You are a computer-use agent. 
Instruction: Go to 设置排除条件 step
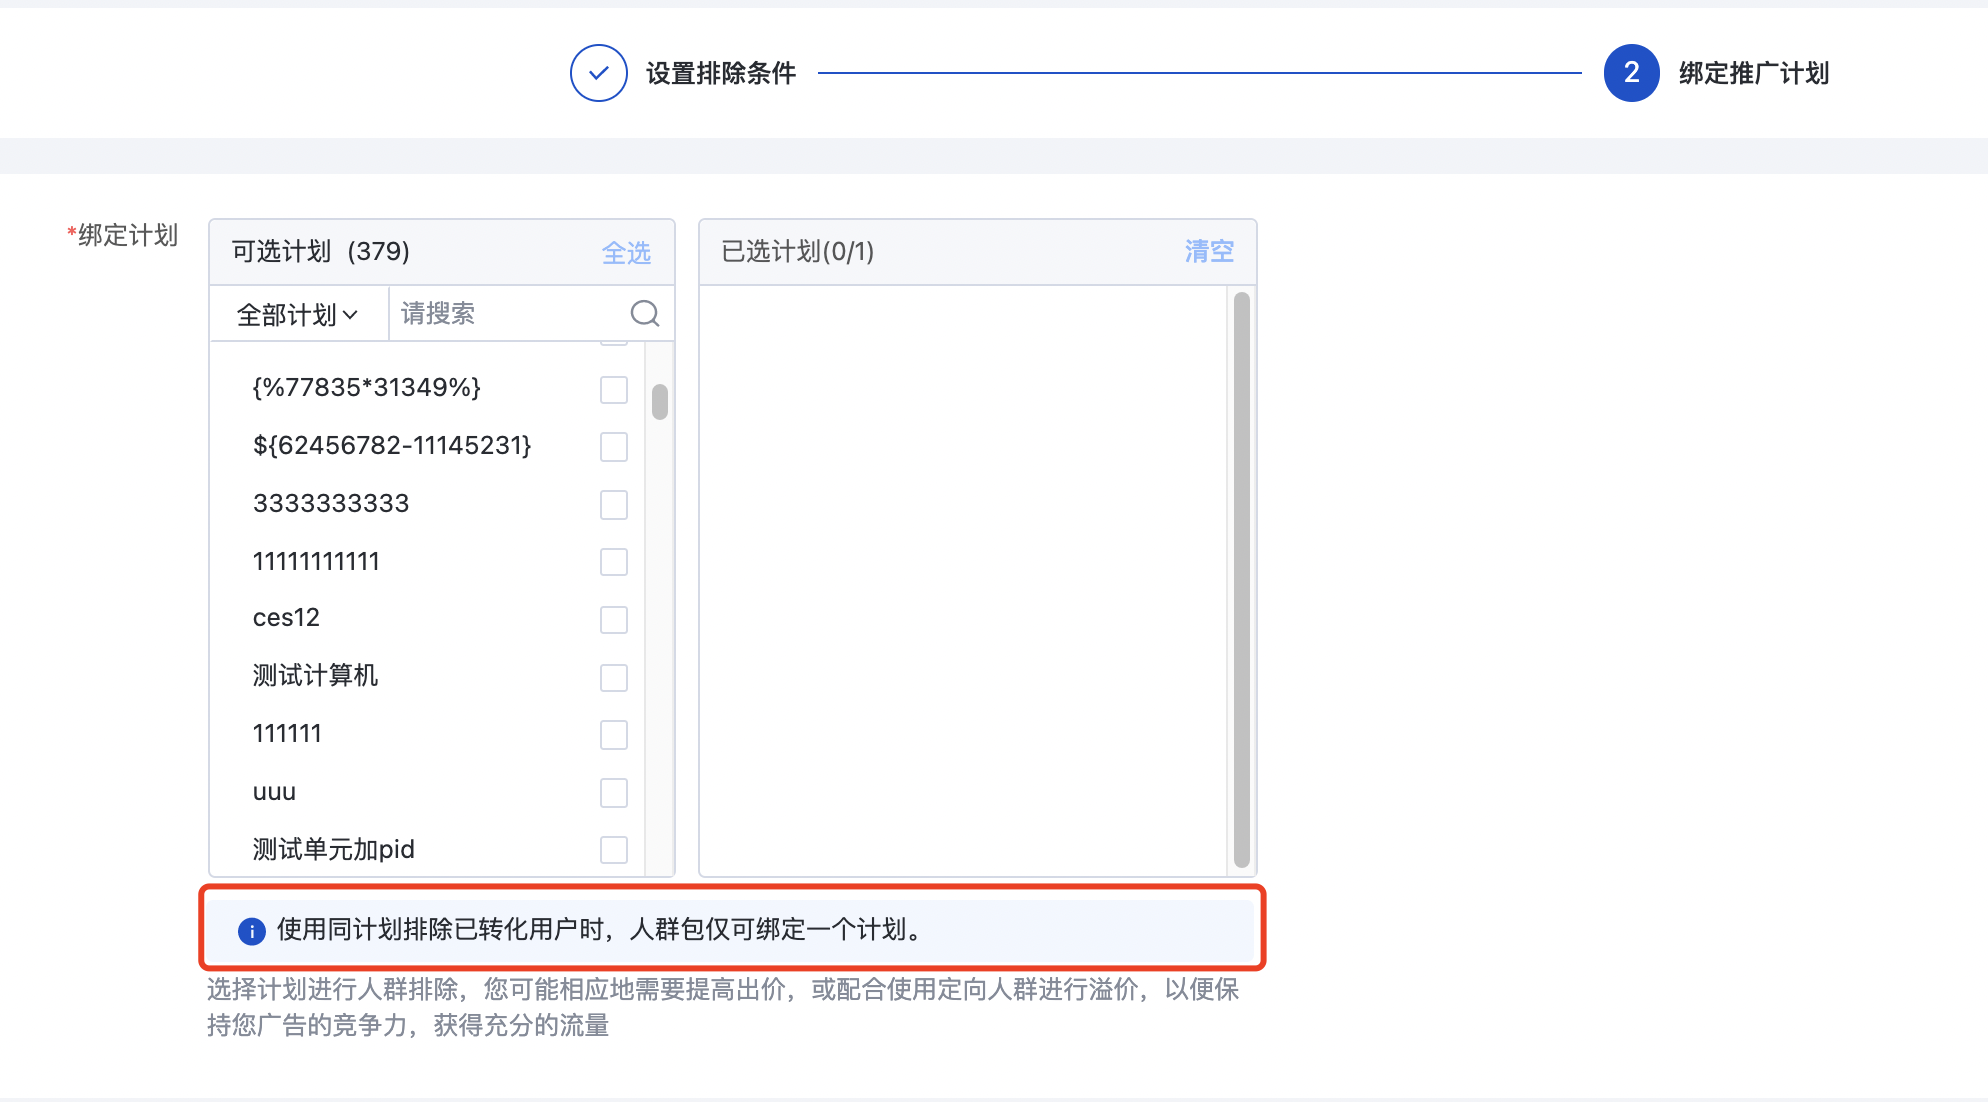(x=720, y=73)
